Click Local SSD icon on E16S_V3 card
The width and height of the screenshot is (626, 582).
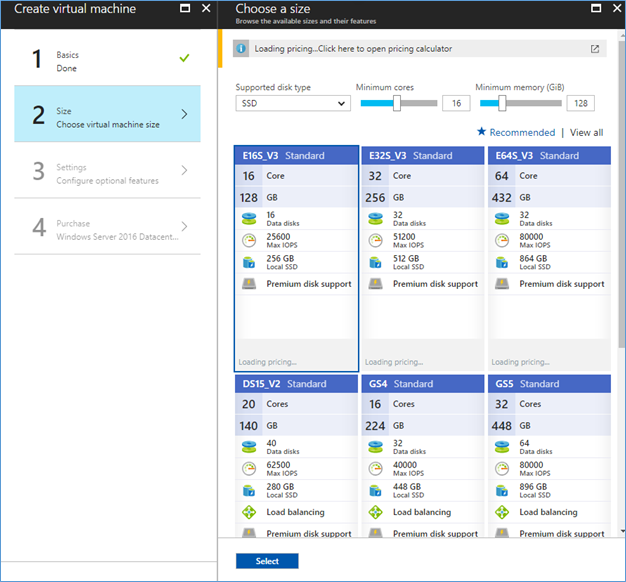click(249, 262)
